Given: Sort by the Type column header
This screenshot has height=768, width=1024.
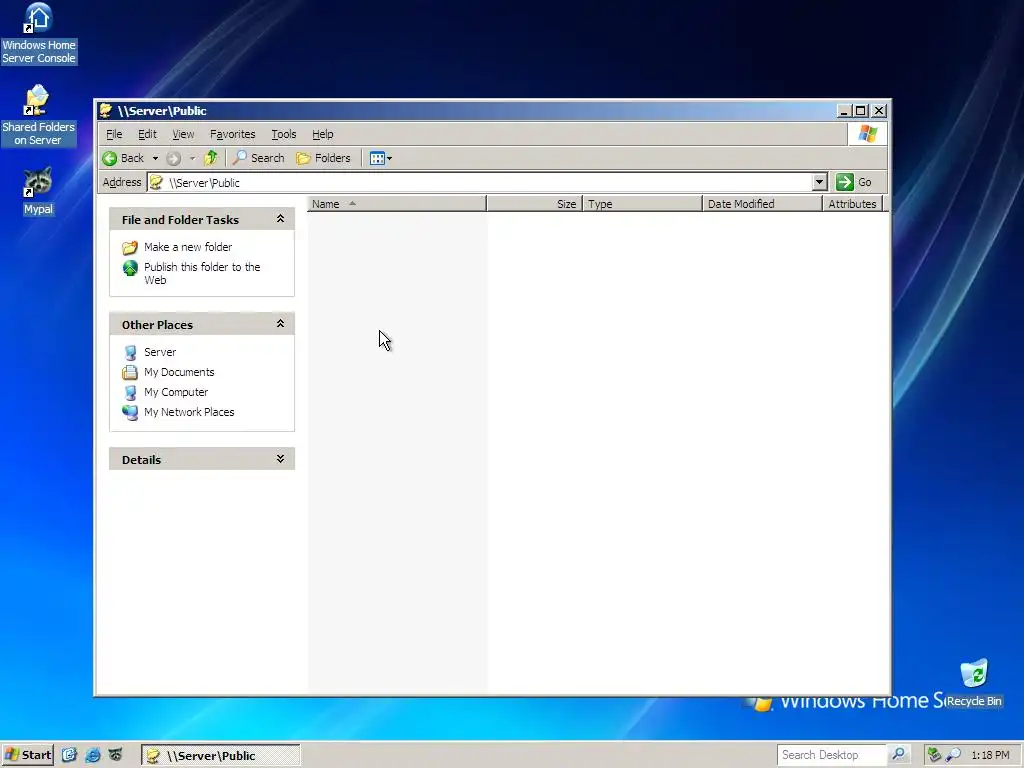Looking at the screenshot, I should pyautogui.click(x=642, y=204).
